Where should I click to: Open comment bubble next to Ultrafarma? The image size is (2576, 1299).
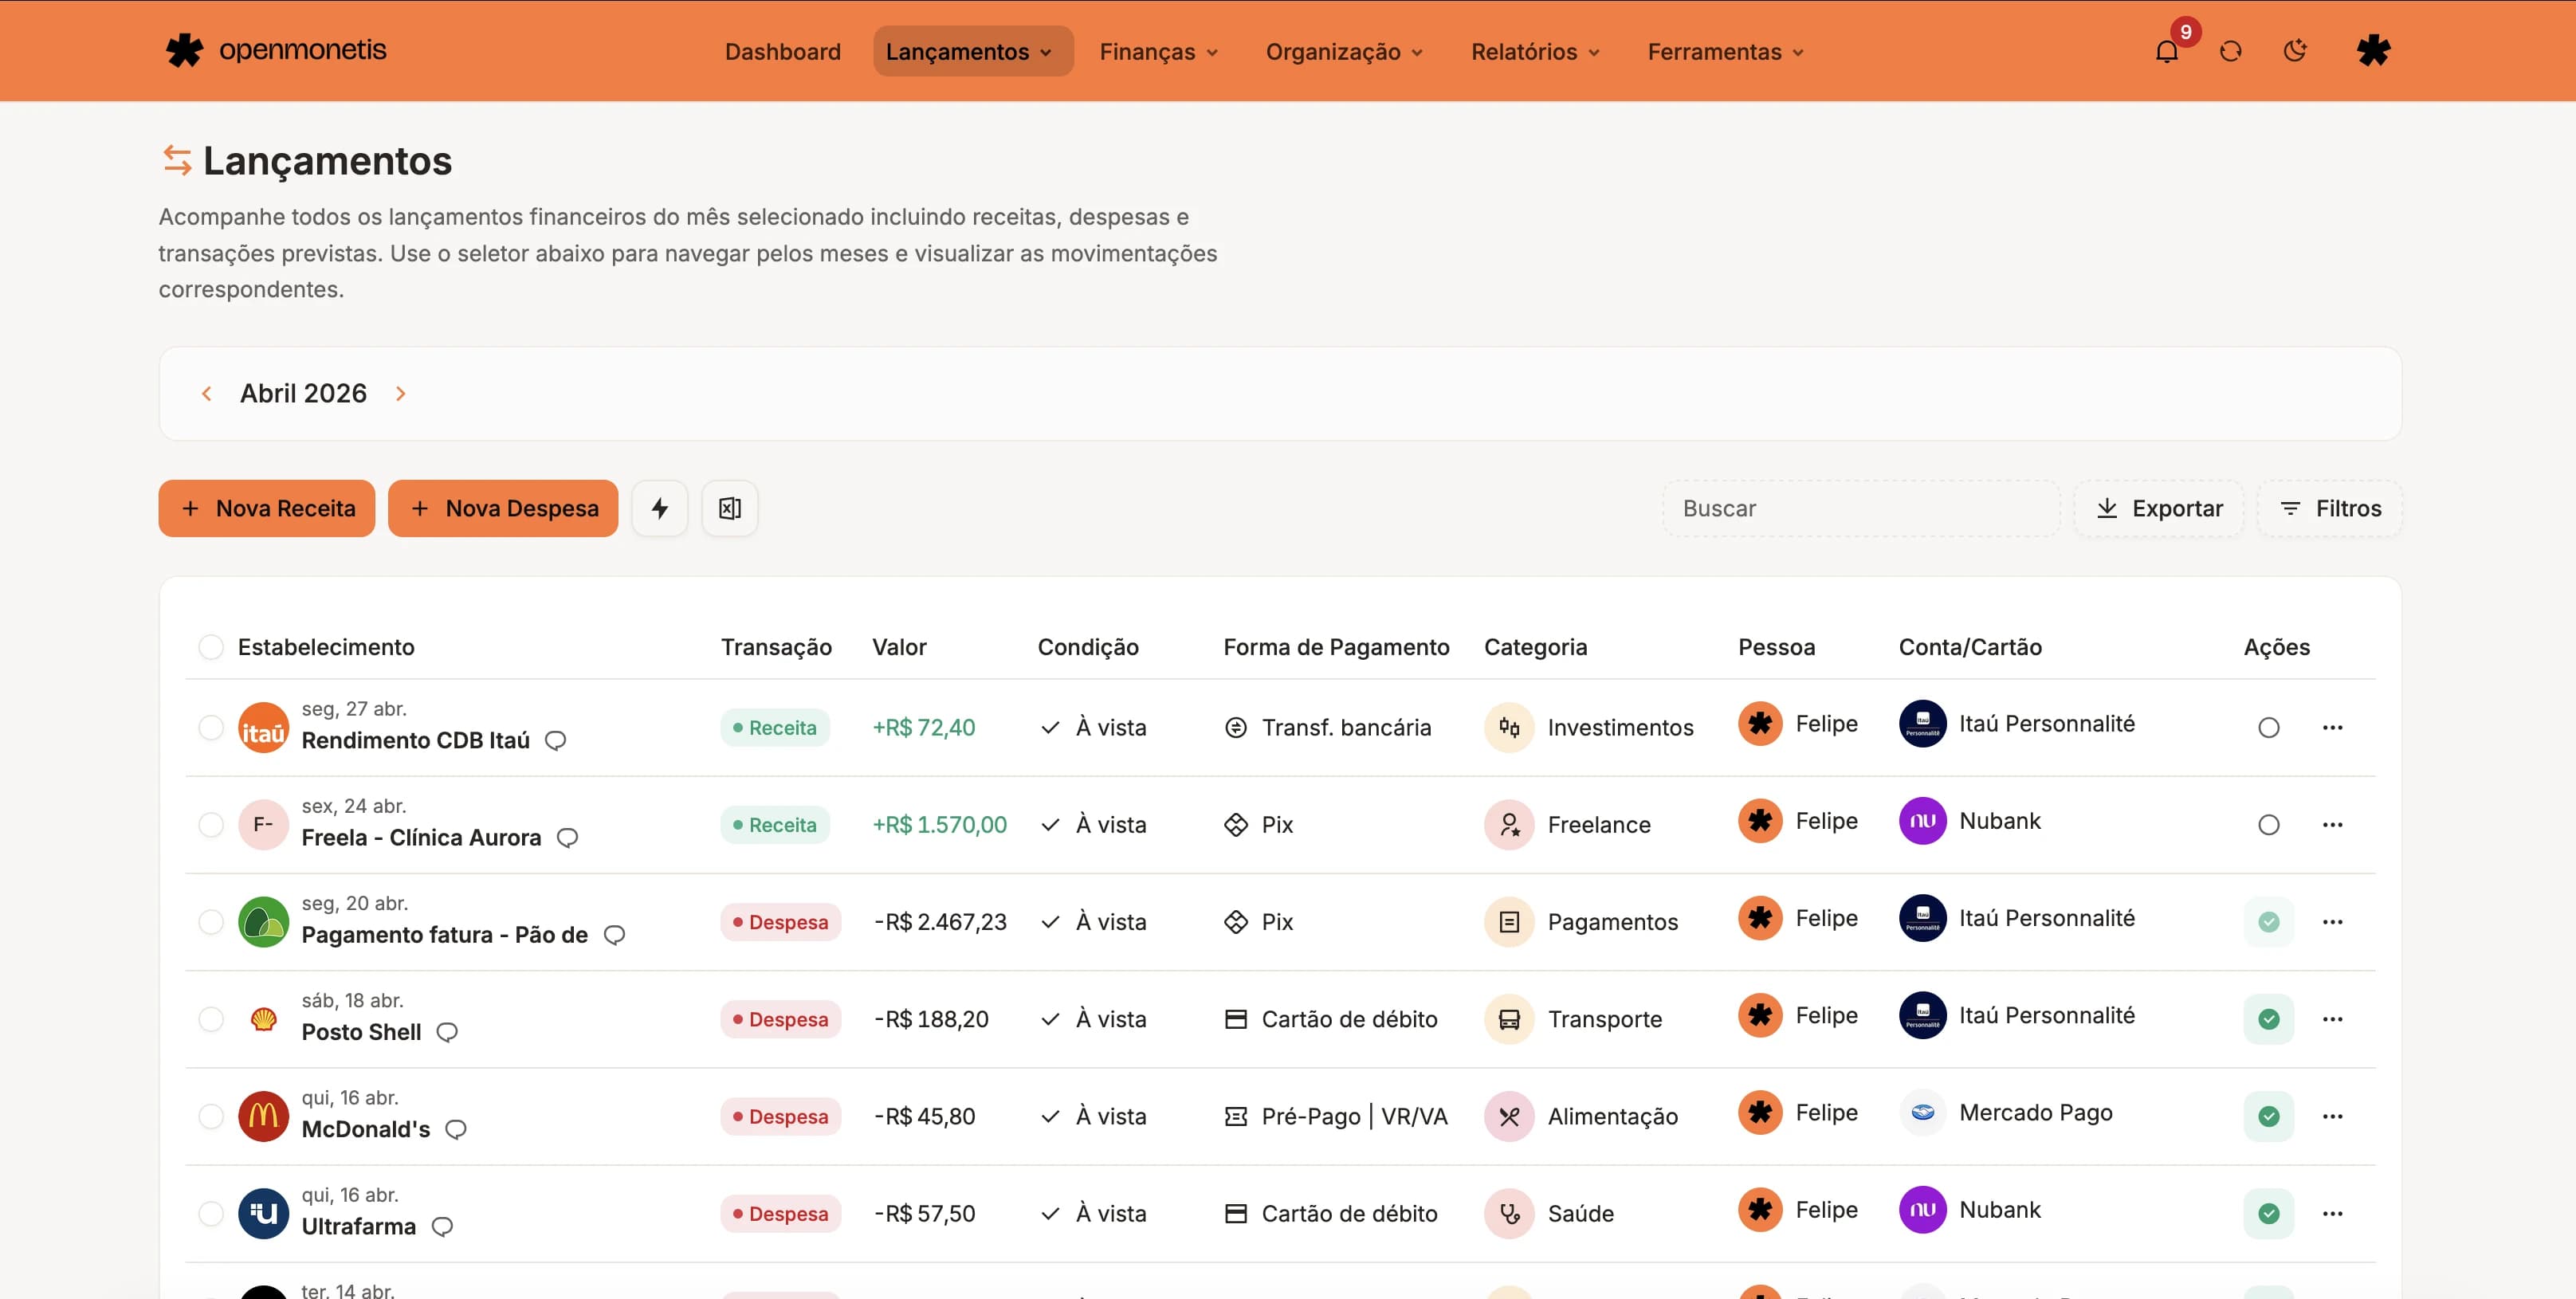(x=442, y=1226)
